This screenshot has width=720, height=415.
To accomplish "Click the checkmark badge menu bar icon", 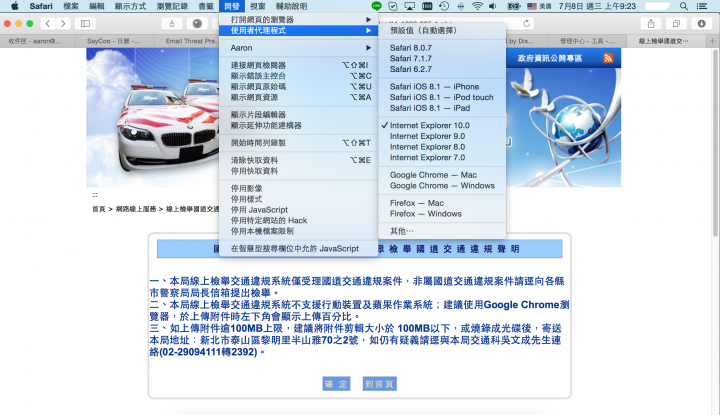I will pyautogui.click(x=393, y=6).
